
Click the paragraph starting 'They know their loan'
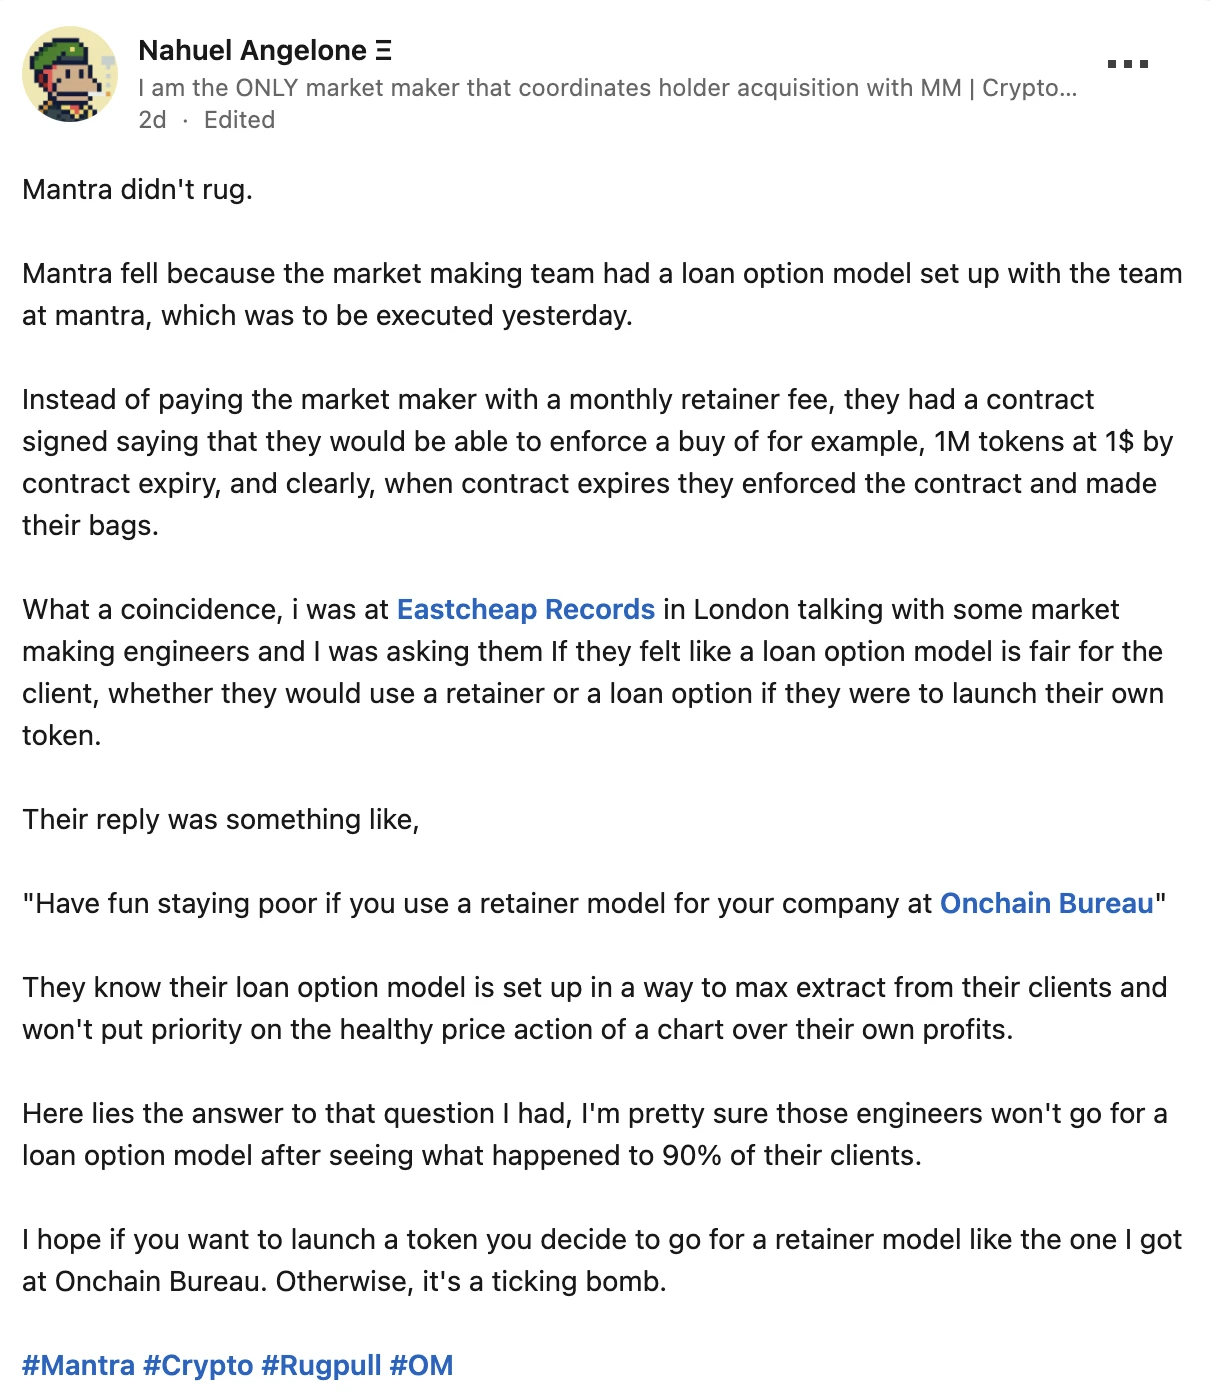[594, 1009]
